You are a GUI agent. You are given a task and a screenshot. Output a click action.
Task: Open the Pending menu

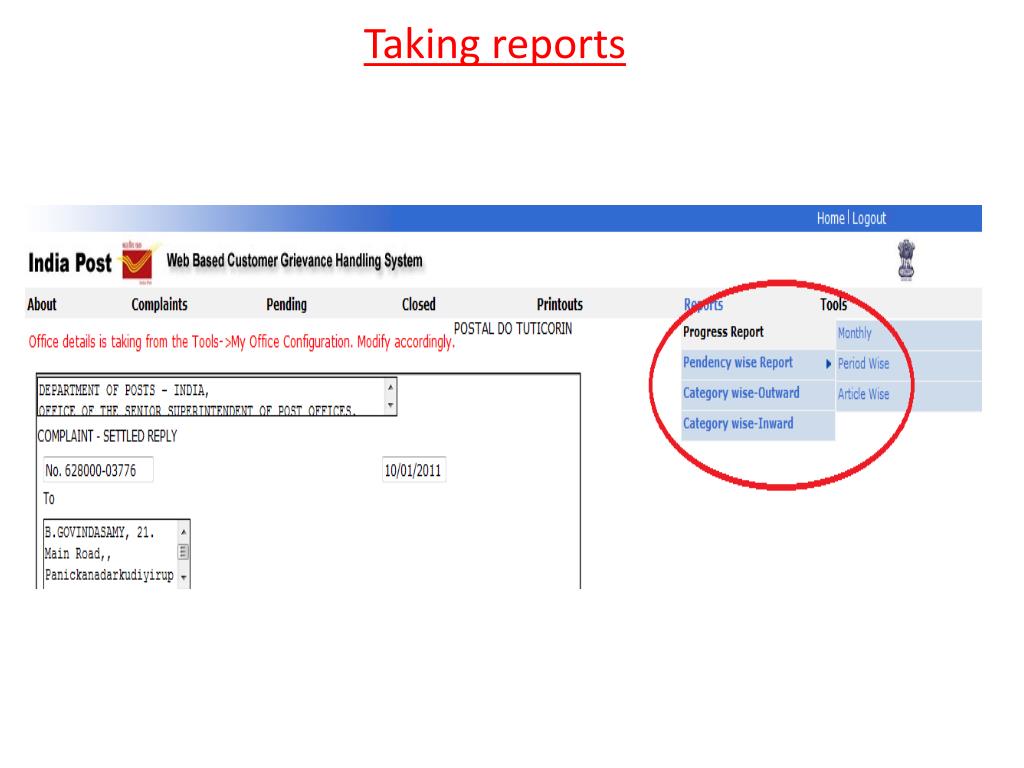click(286, 304)
